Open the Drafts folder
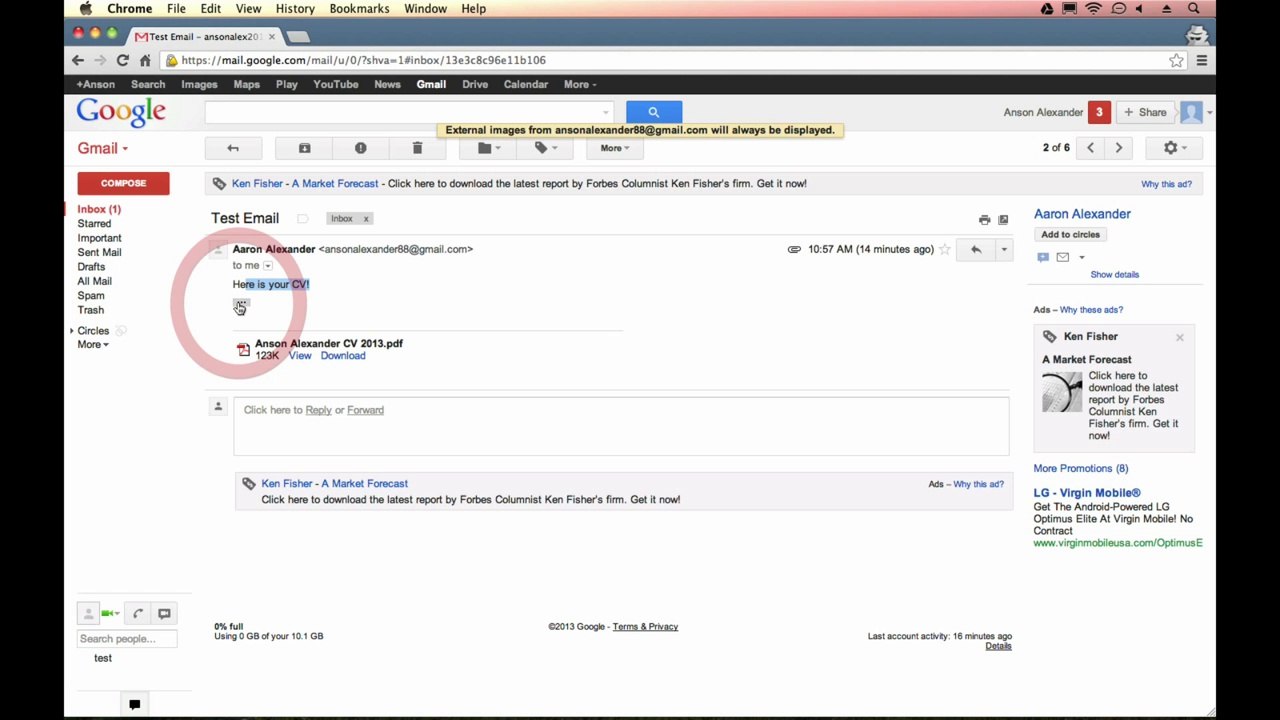The height and width of the screenshot is (720, 1280). [x=91, y=267]
